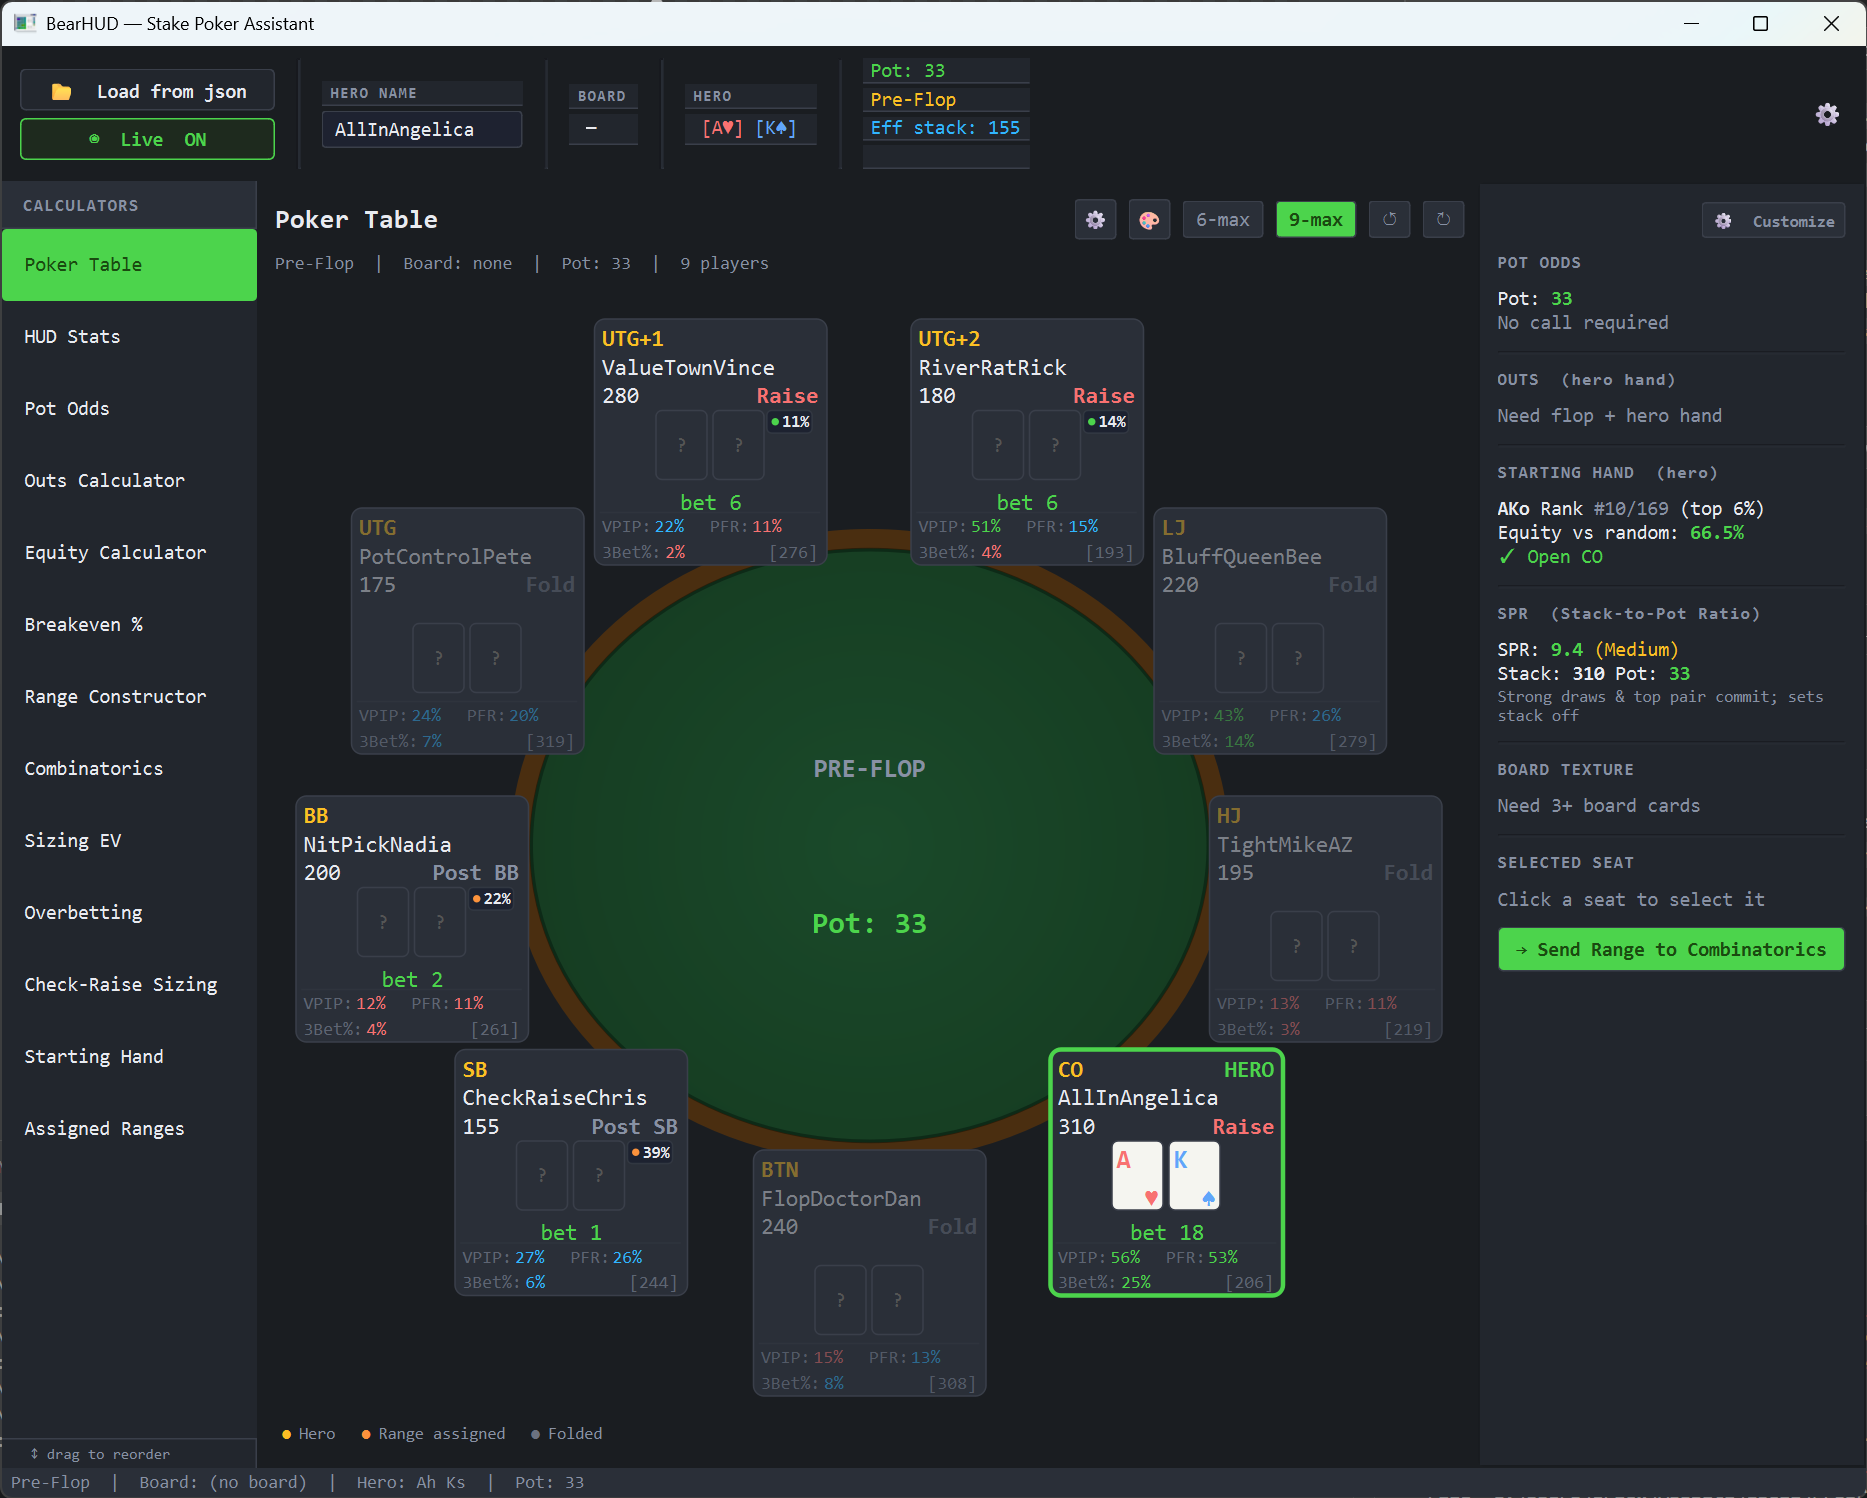Click RiverRatRick's 14% range badge

pos(1107,422)
